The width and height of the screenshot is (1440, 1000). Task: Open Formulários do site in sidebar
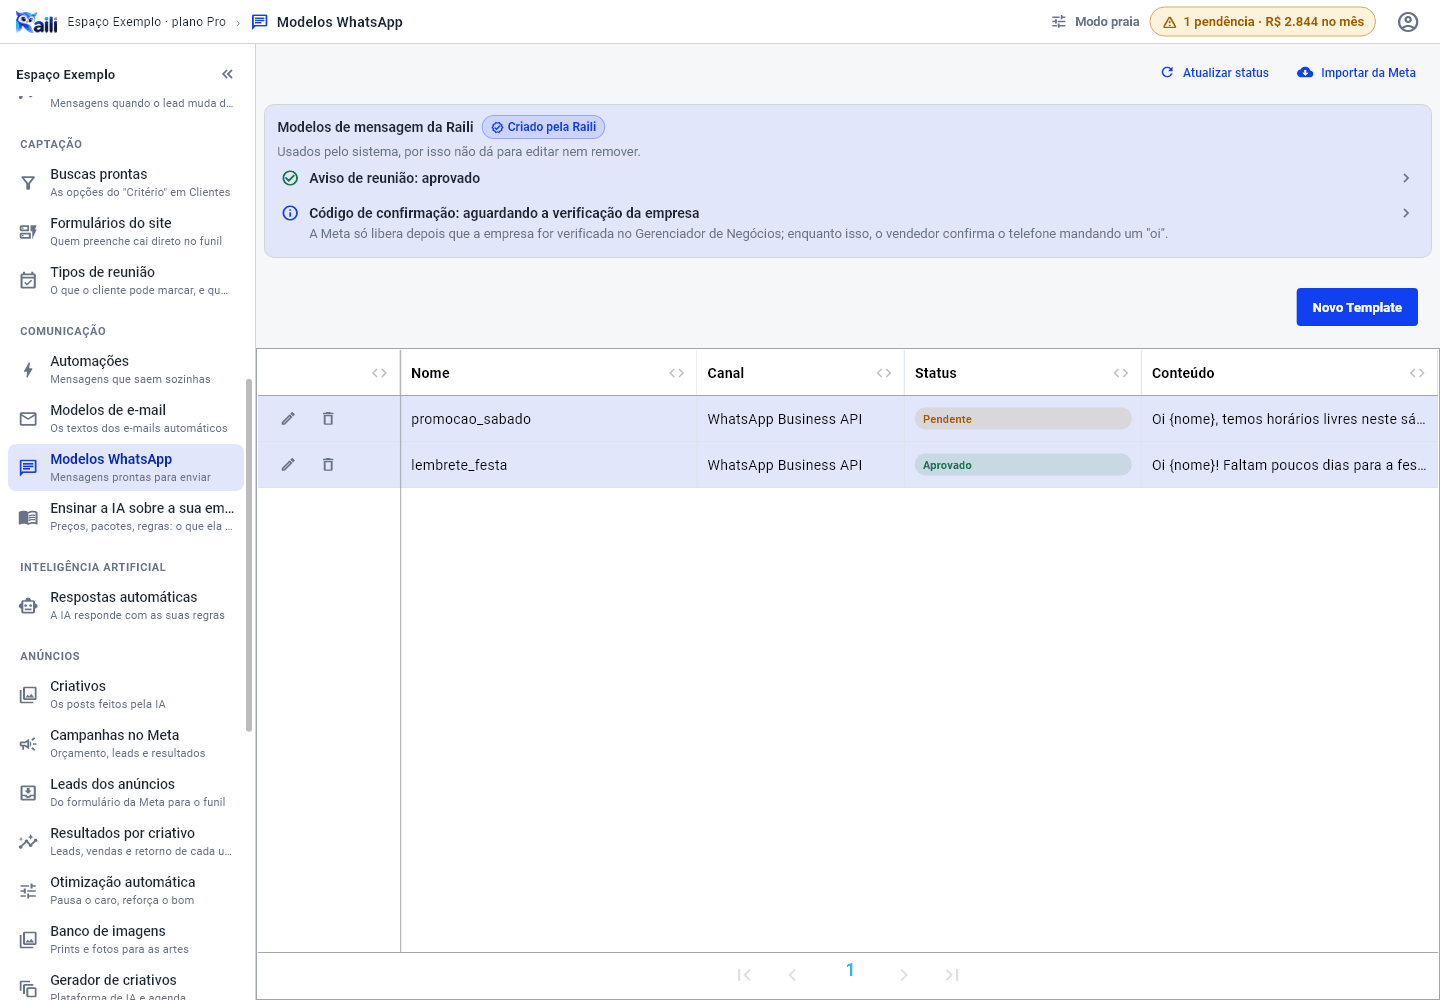[126, 231]
